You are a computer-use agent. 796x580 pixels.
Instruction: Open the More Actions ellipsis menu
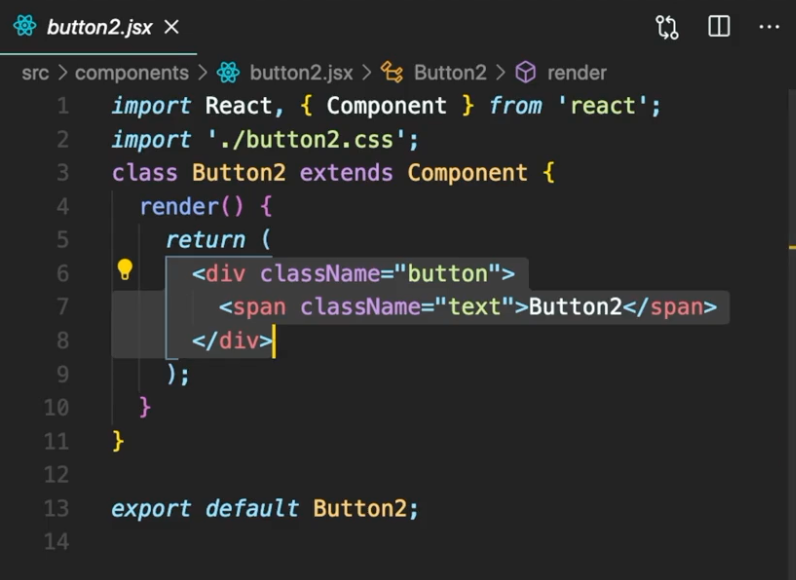coord(769,26)
